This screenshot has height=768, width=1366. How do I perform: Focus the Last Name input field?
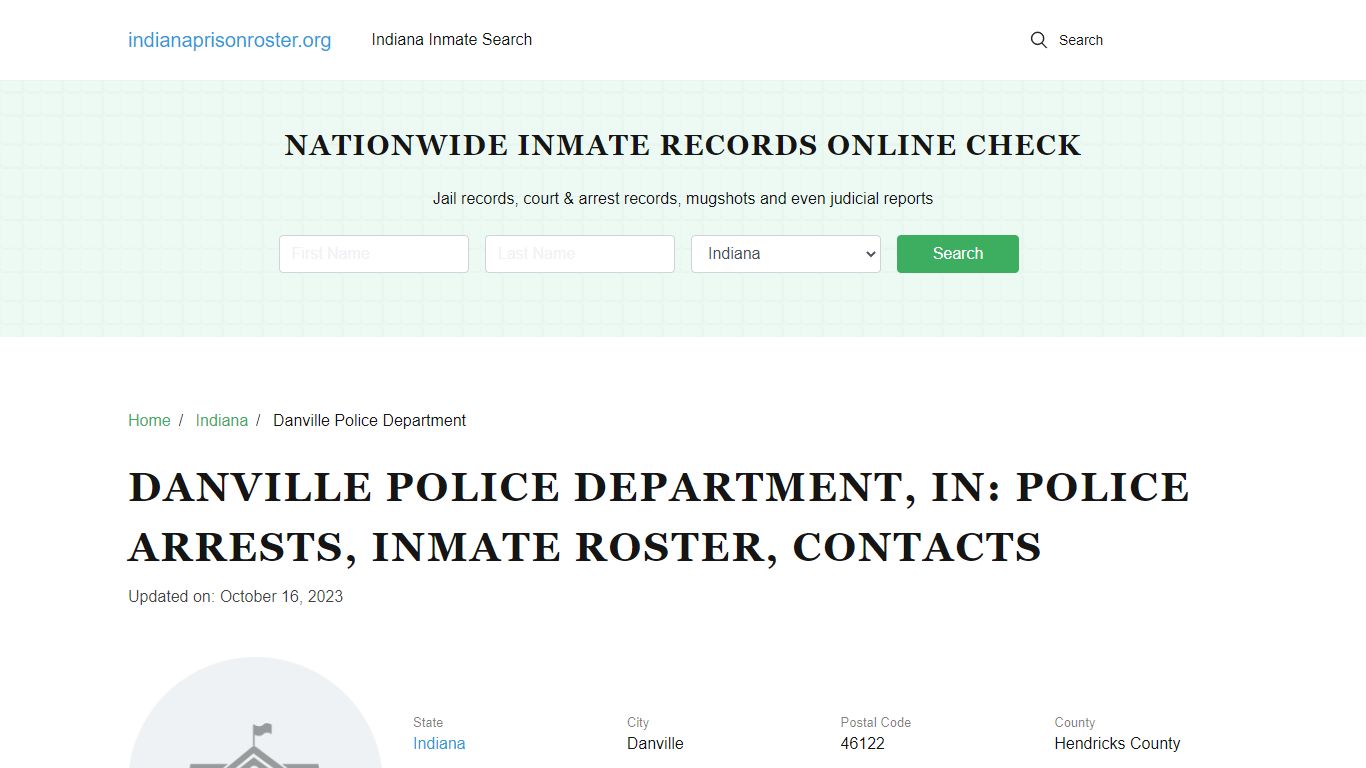pos(580,254)
